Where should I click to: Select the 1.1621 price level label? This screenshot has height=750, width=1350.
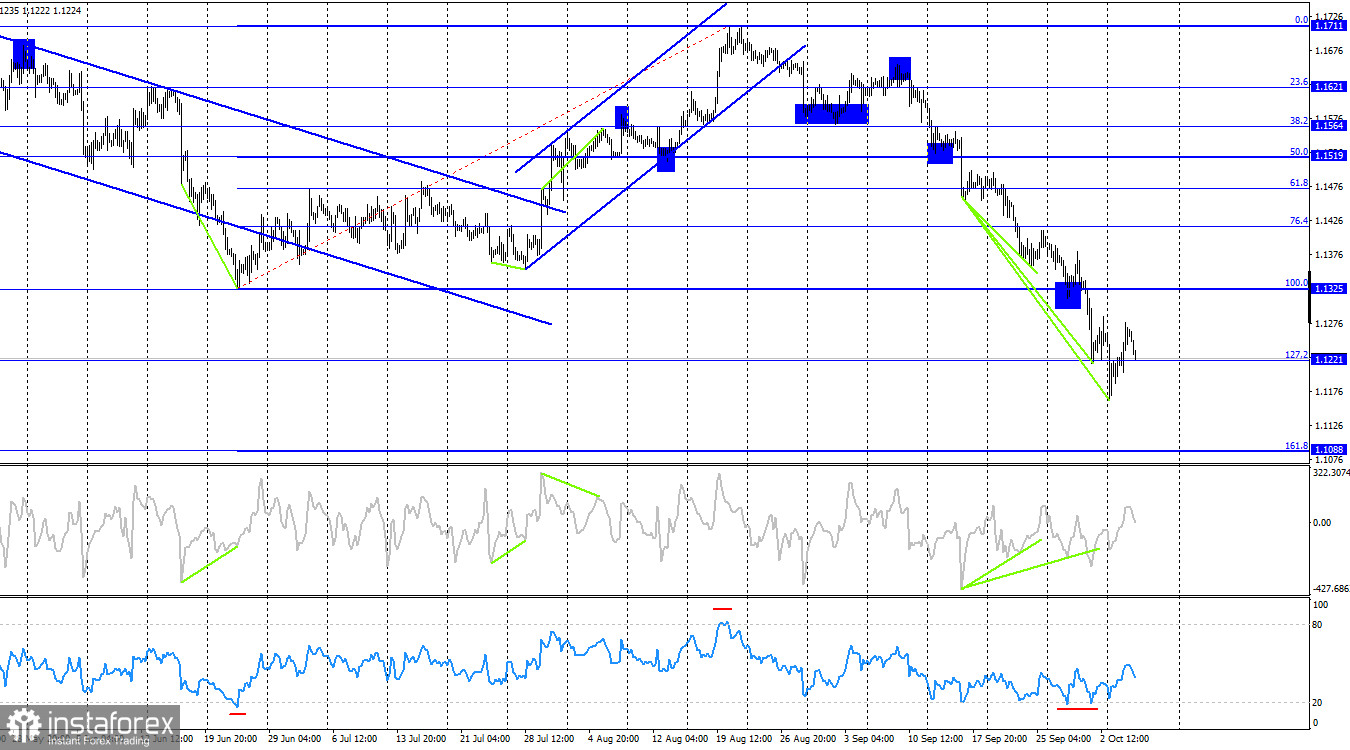1329,87
